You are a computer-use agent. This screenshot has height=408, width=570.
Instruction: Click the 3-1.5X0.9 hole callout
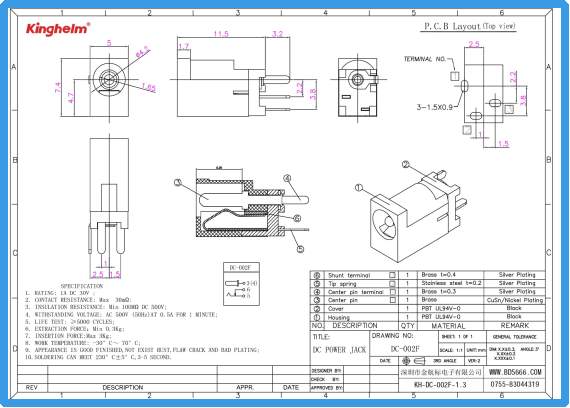434,107
